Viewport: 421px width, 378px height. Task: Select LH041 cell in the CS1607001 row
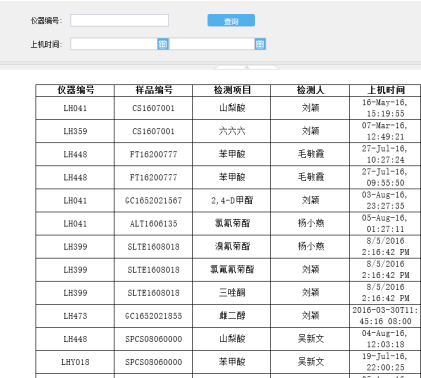(75, 108)
